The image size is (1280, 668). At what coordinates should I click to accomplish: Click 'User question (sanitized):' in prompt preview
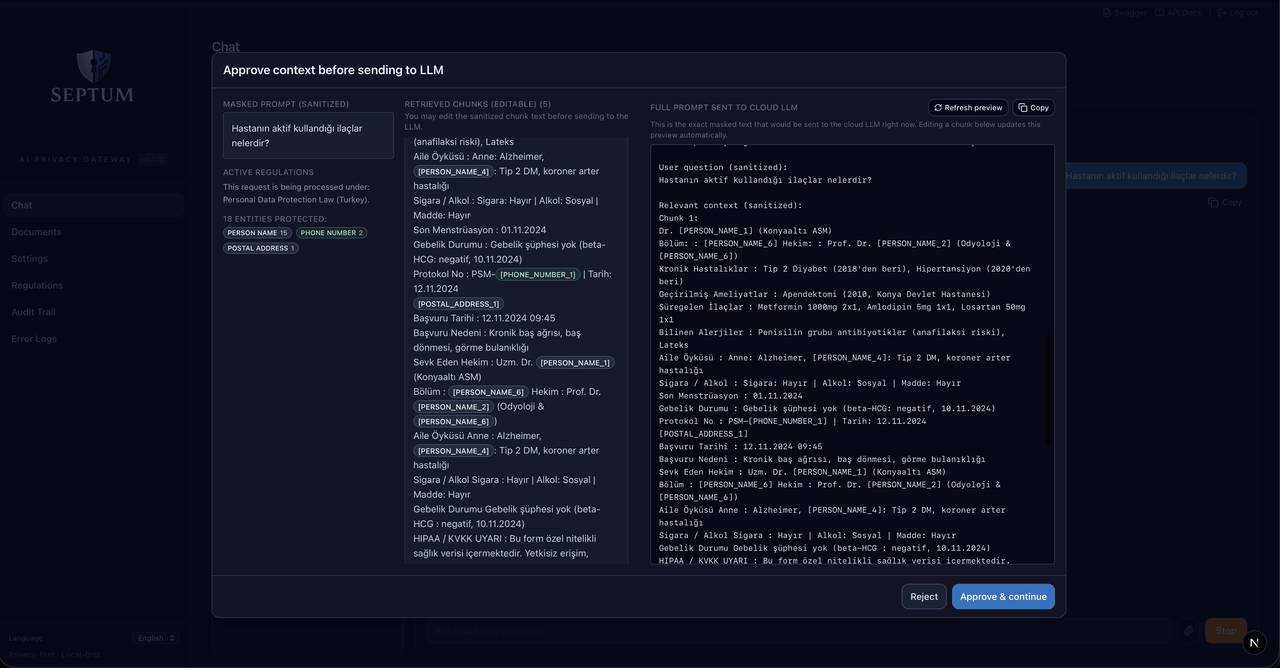[723, 167]
